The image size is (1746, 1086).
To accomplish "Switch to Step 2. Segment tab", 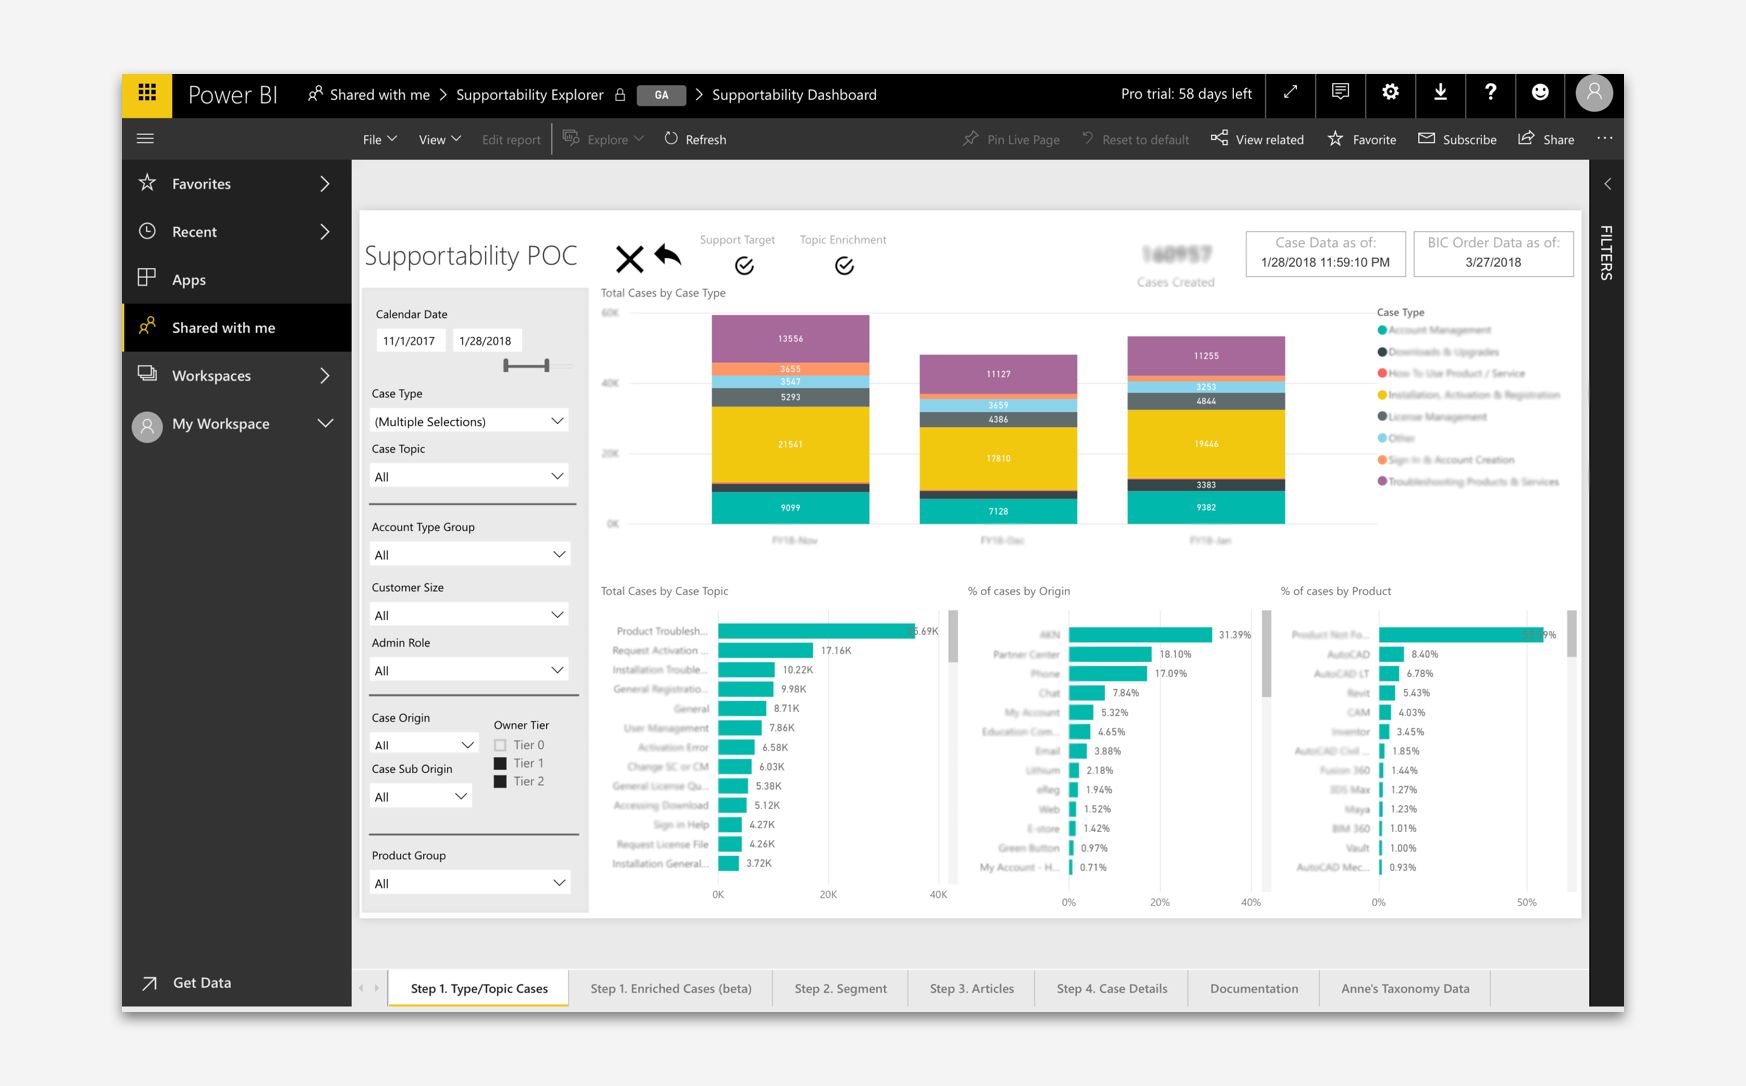I will coord(840,988).
